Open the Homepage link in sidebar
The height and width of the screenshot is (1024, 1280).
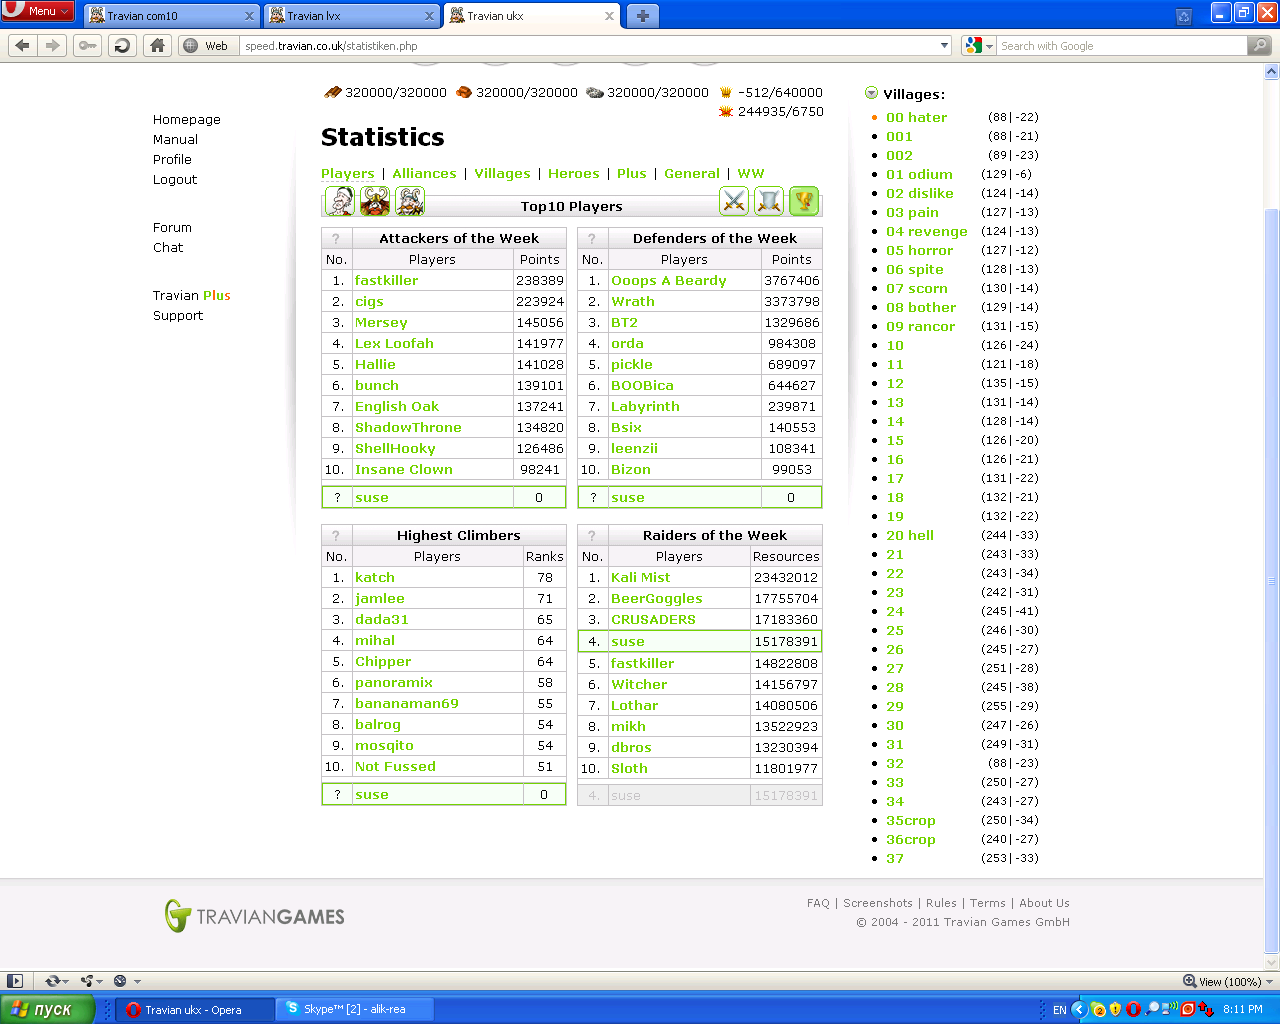click(x=187, y=119)
